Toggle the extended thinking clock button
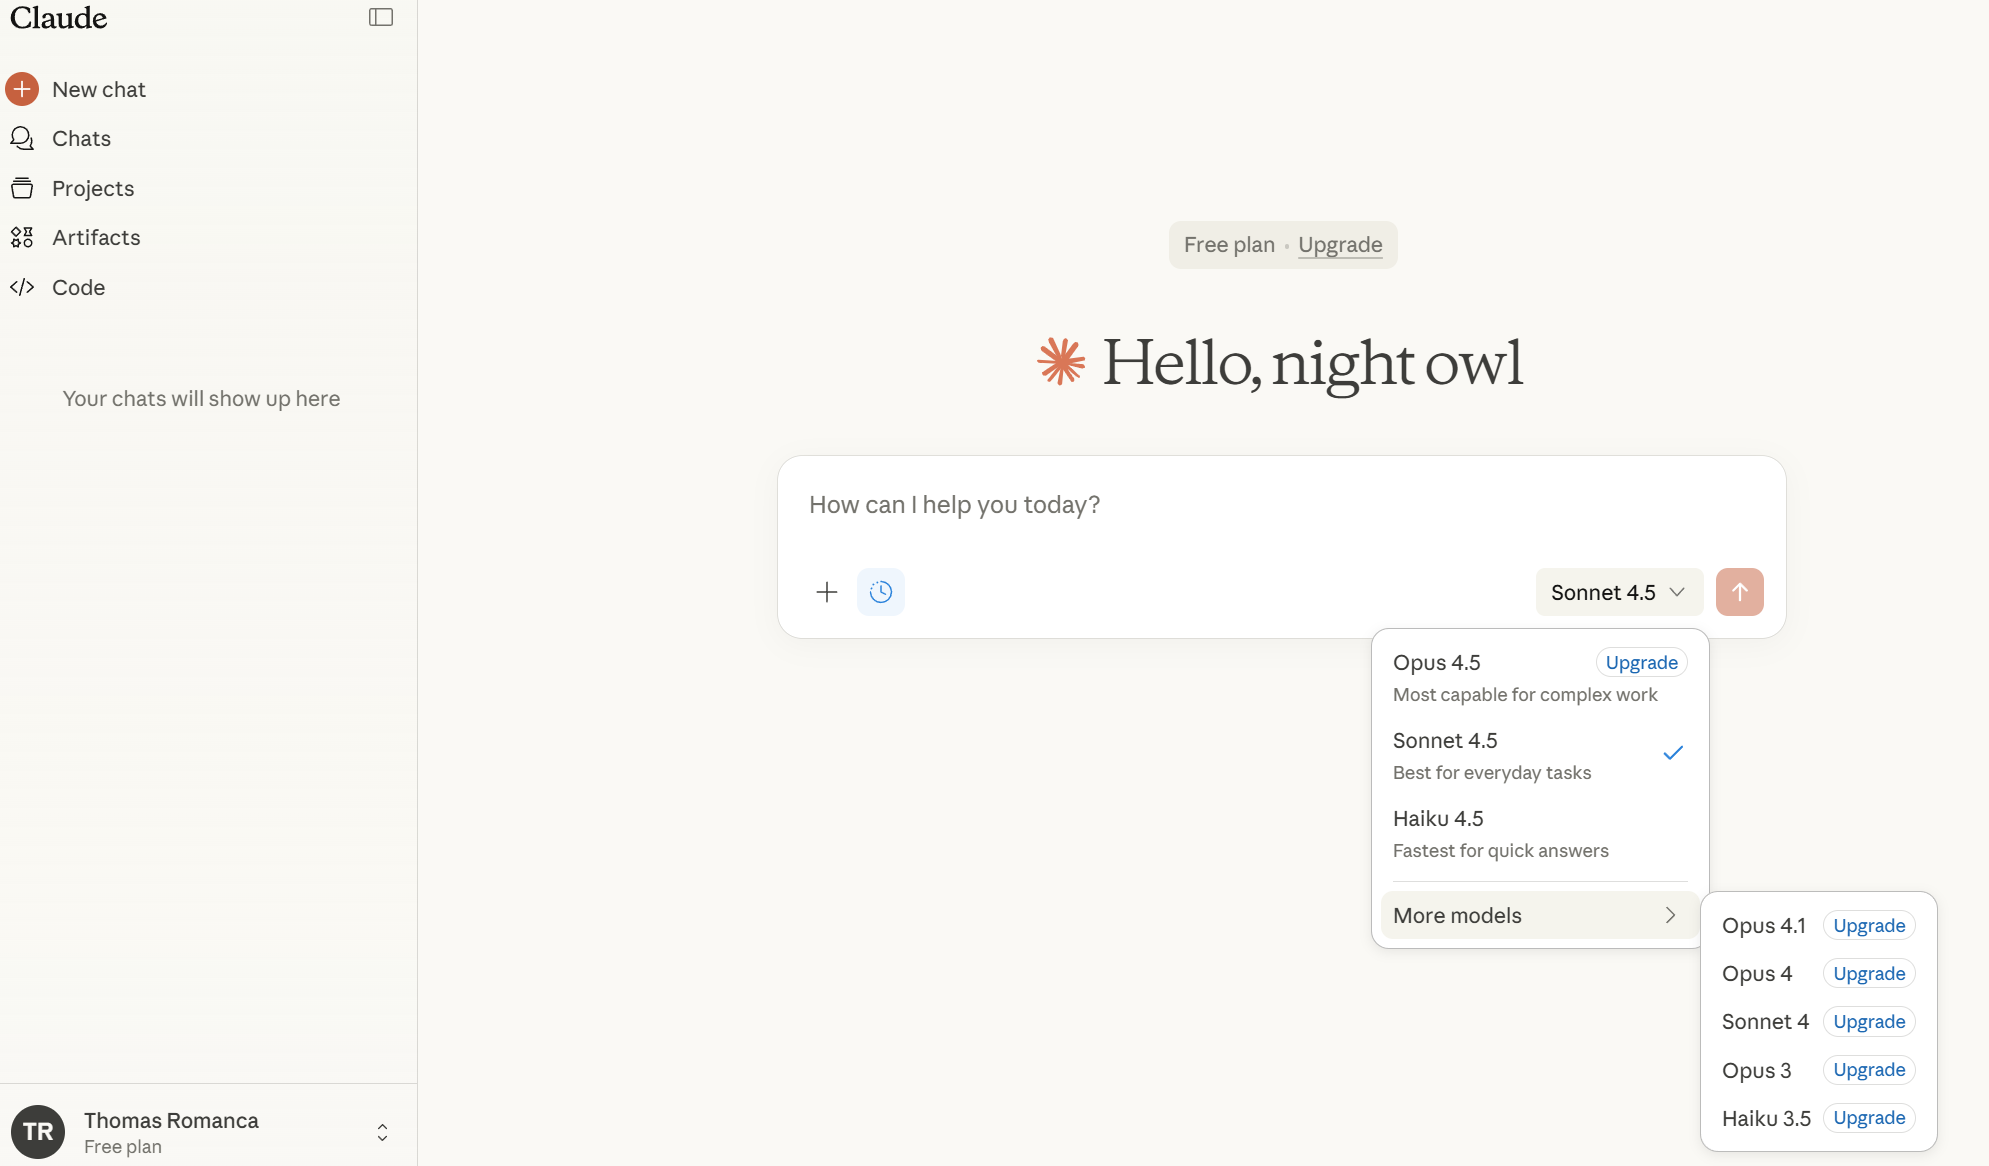Screen dimensions: 1989x1166 pyautogui.click(x=880, y=592)
